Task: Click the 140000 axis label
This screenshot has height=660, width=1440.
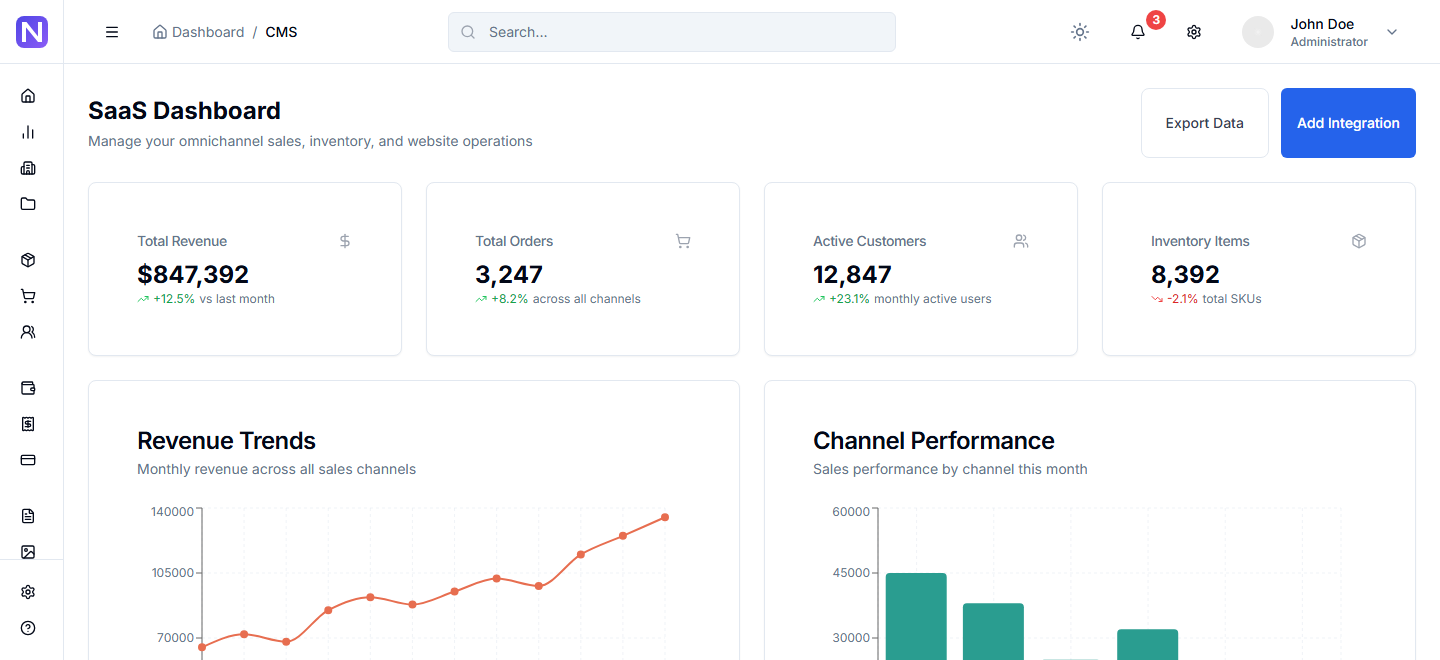Action: coord(173,512)
